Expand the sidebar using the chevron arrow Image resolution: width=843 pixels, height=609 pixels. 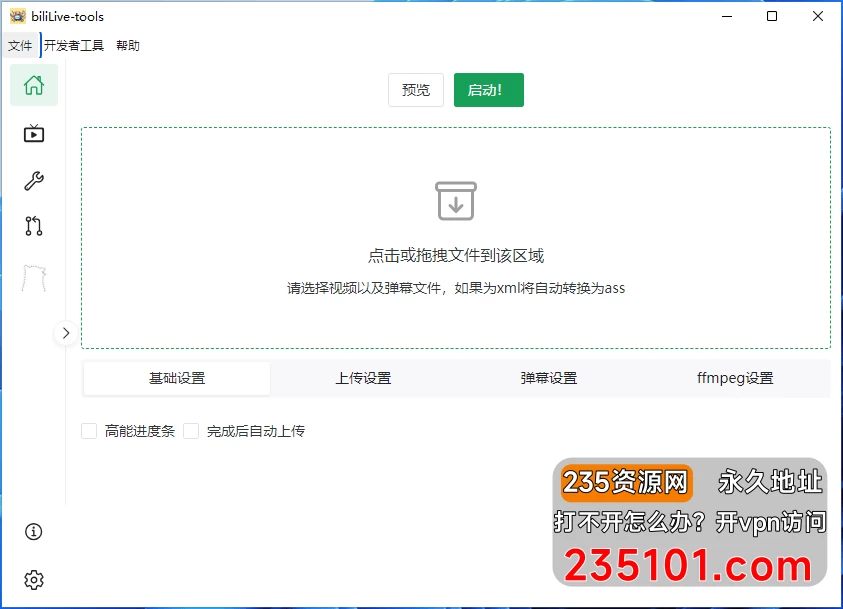[x=65, y=333]
